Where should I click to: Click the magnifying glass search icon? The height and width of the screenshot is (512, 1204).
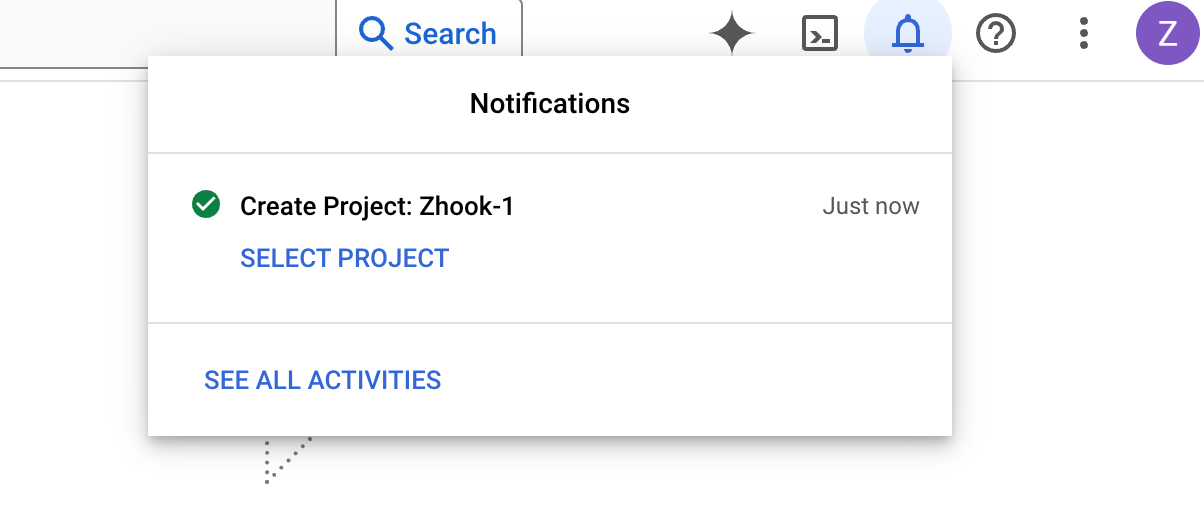[377, 34]
